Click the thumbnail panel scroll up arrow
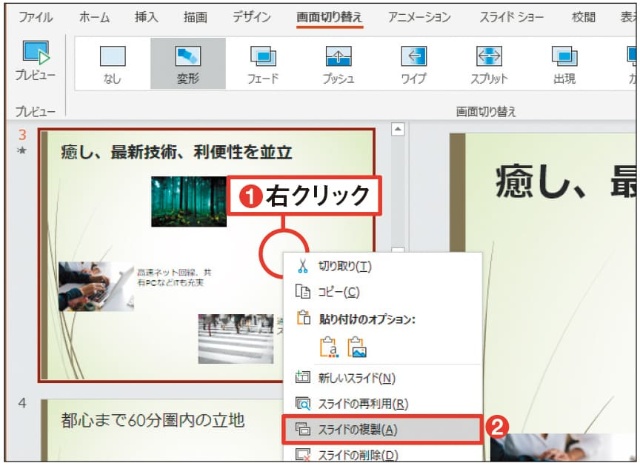 (x=398, y=129)
